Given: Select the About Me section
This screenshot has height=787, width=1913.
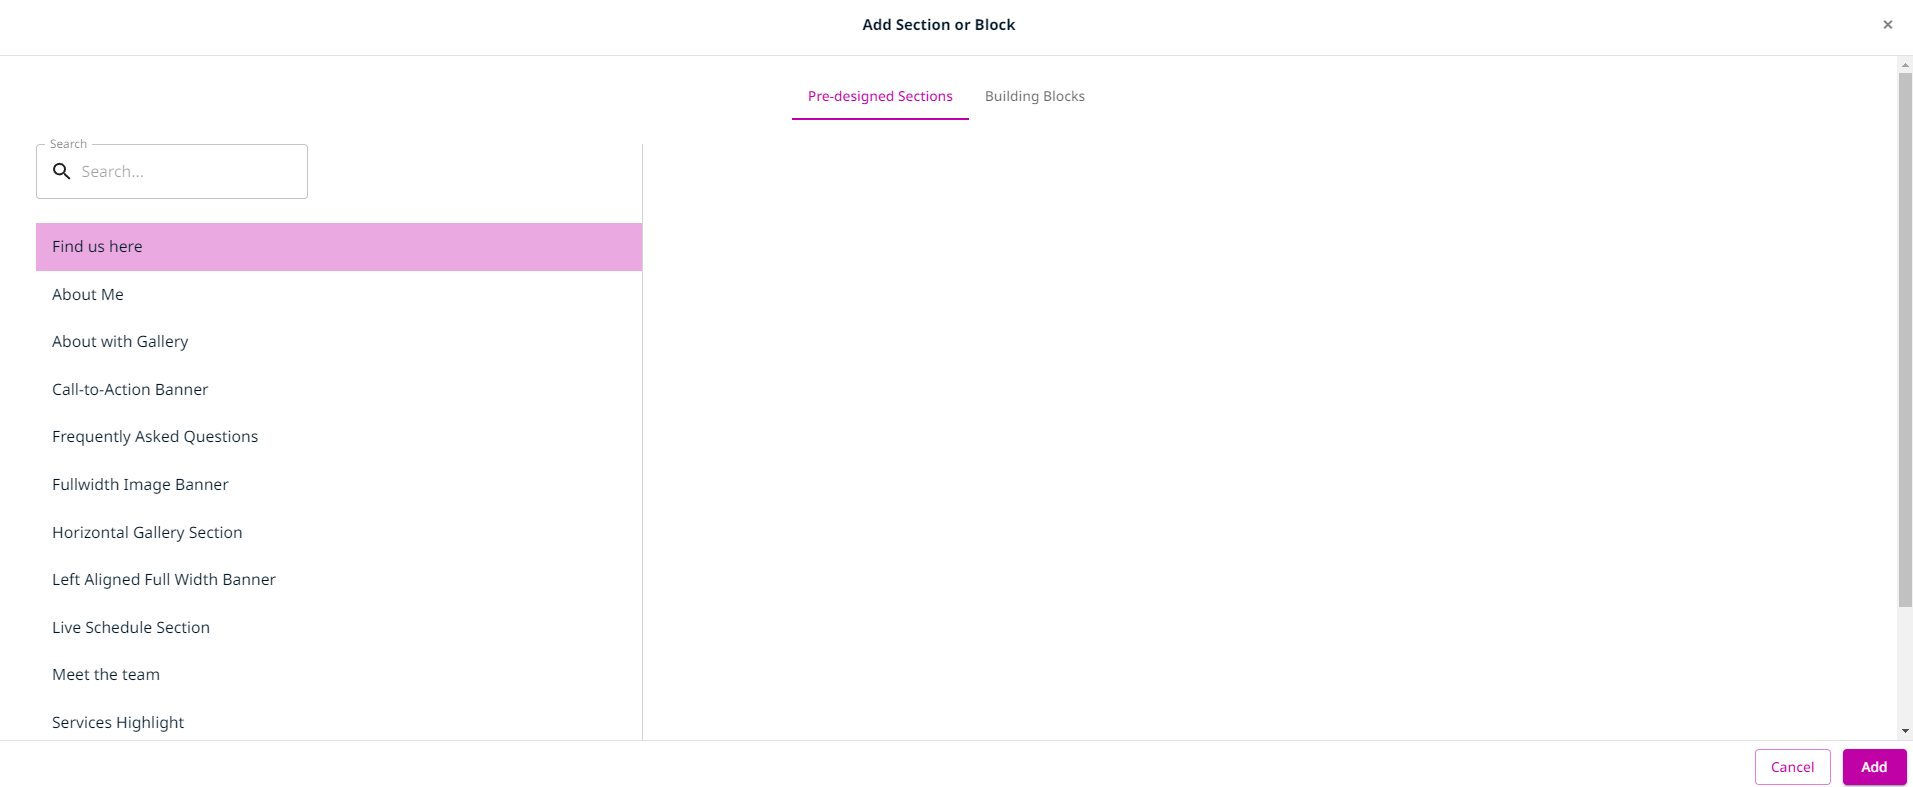Looking at the screenshot, I should 339,294.
